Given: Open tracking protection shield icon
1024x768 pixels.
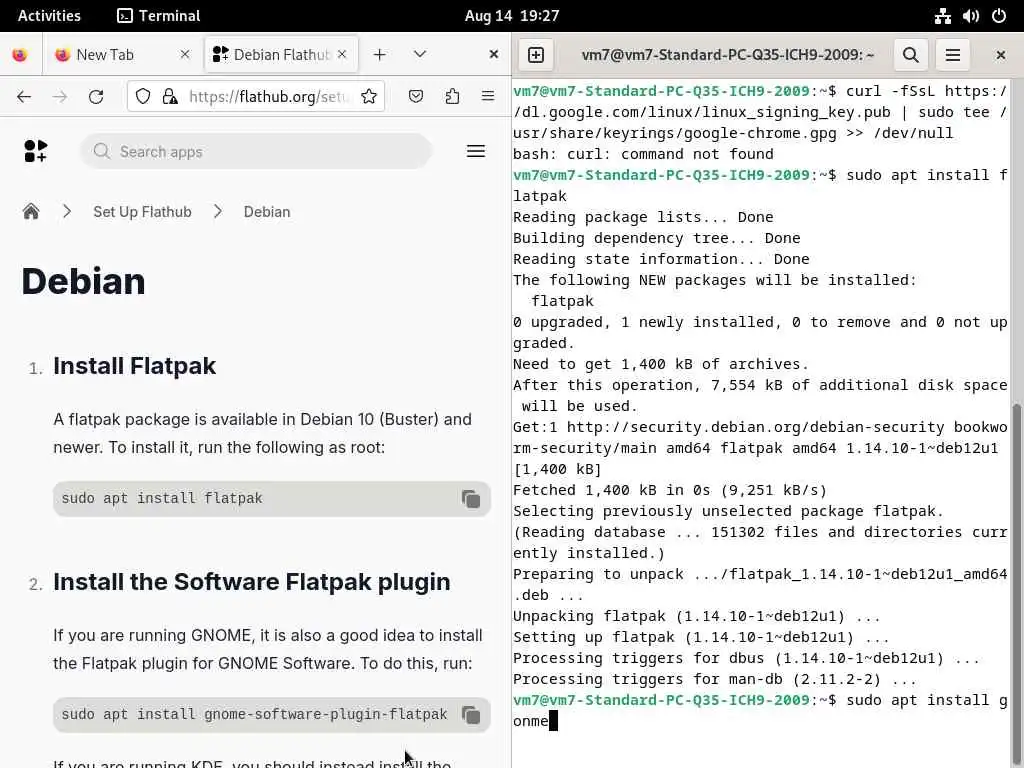Looking at the screenshot, I should coord(143,97).
